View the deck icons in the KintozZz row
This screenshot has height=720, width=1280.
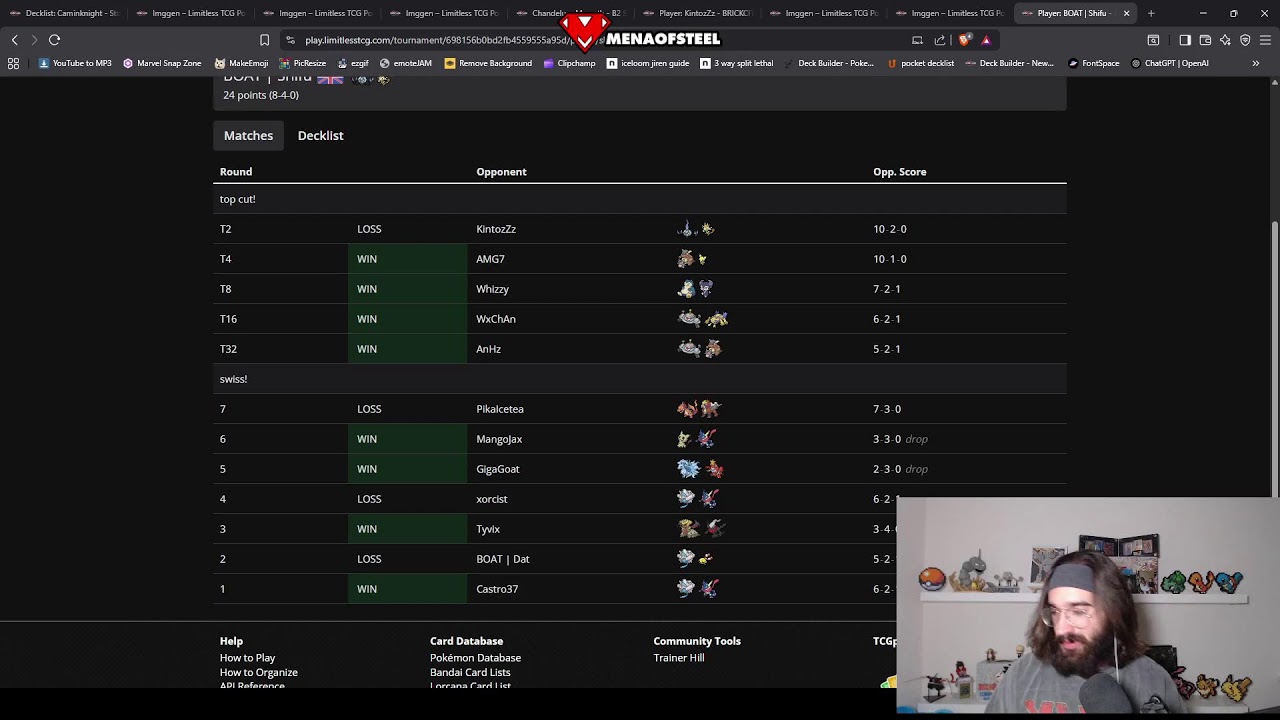coord(696,229)
